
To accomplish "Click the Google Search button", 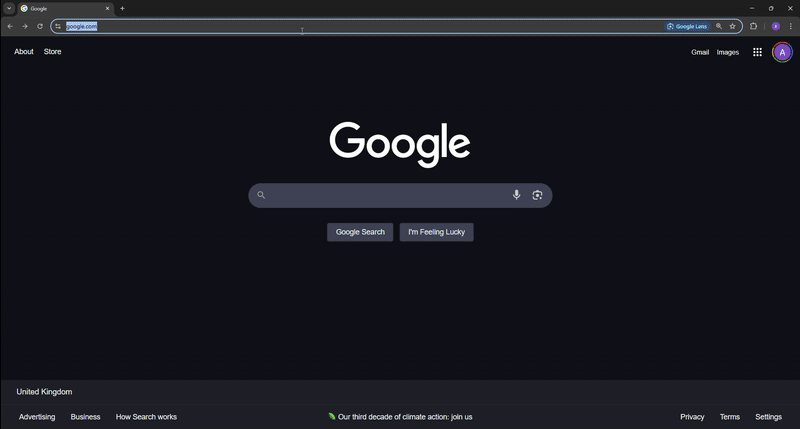I will (360, 232).
